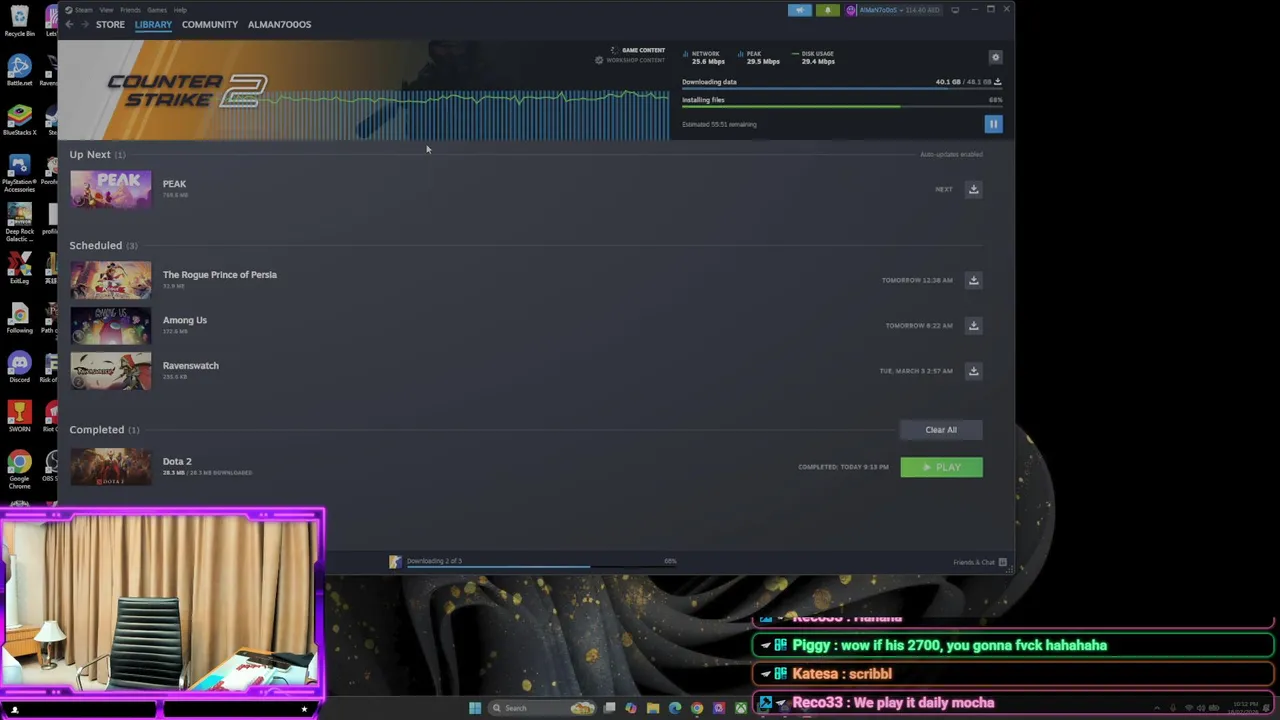
Task: Open Steam announcements megaphone icon
Action: click(x=799, y=10)
